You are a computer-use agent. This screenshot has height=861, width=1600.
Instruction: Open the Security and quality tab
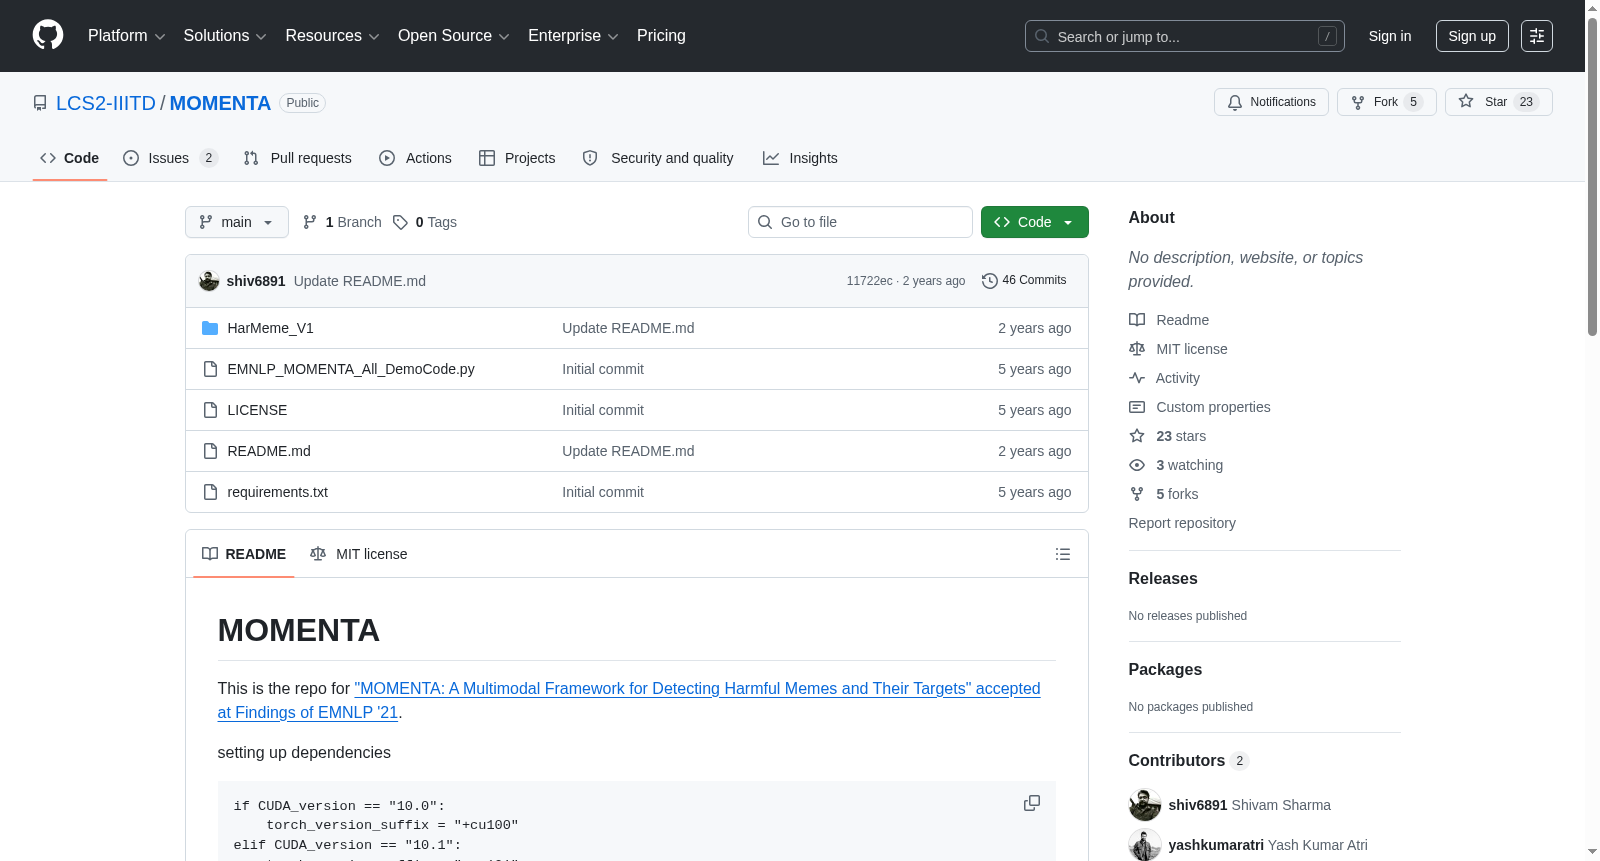pos(658,158)
